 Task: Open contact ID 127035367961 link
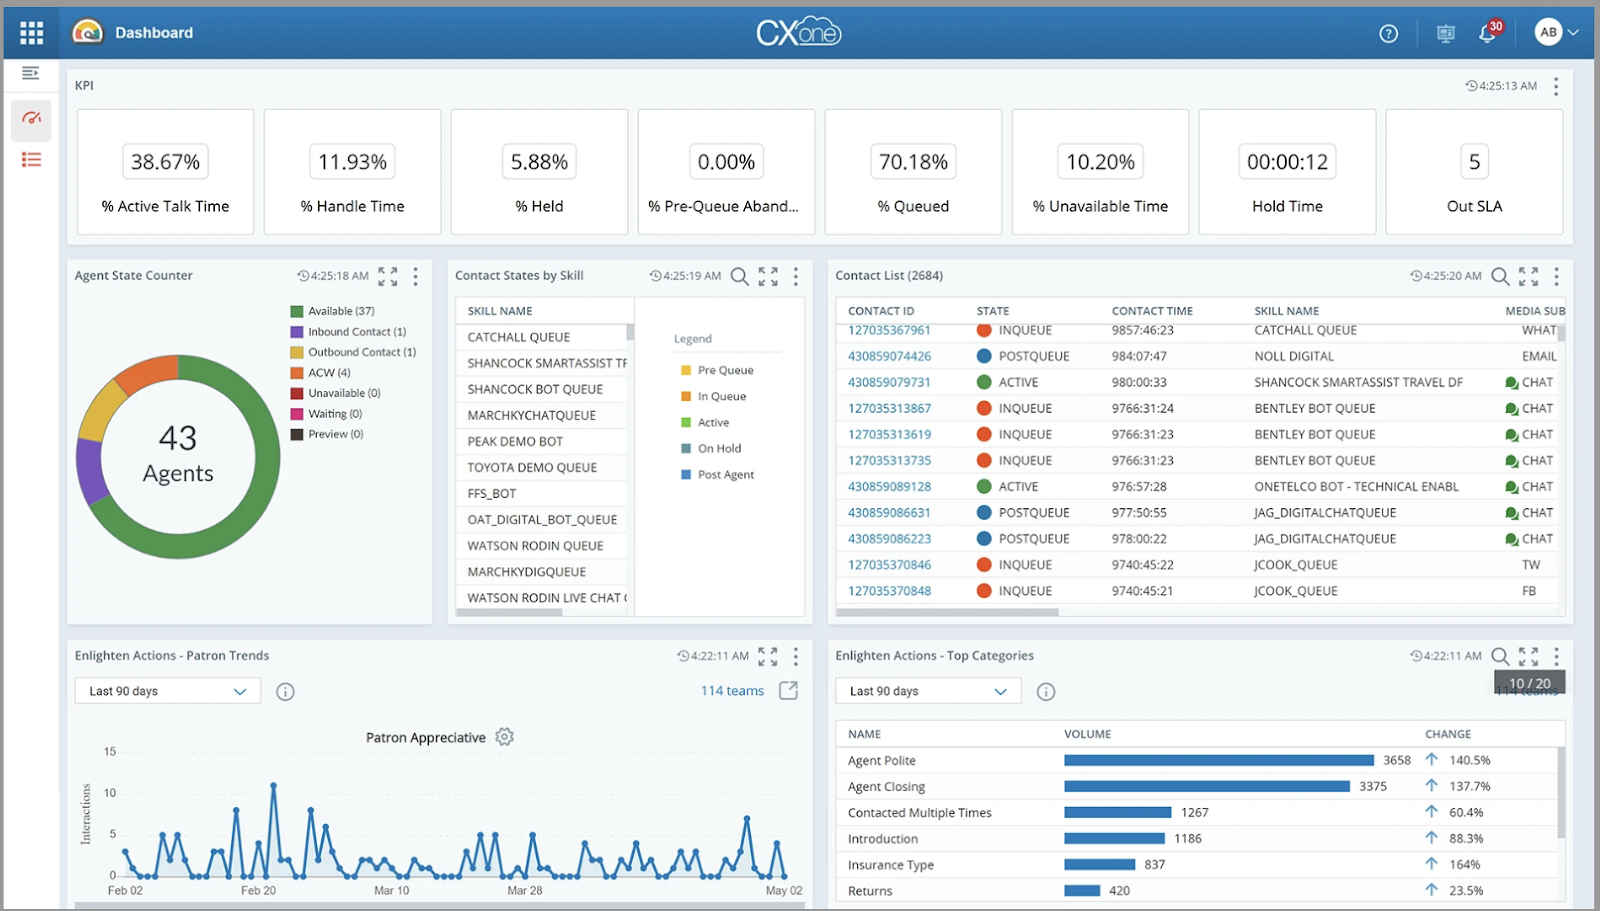889,331
